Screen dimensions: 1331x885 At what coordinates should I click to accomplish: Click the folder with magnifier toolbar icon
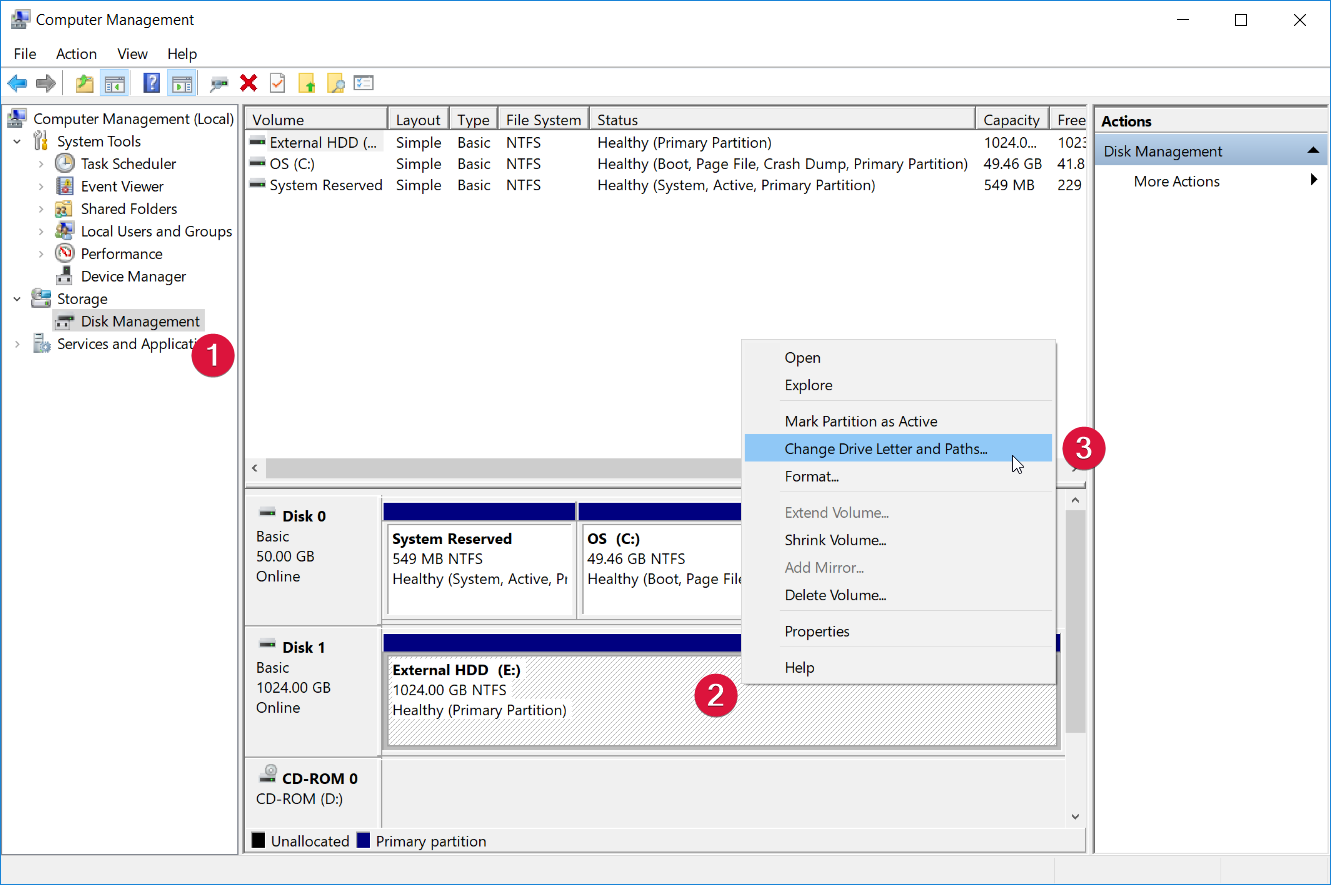[335, 84]
